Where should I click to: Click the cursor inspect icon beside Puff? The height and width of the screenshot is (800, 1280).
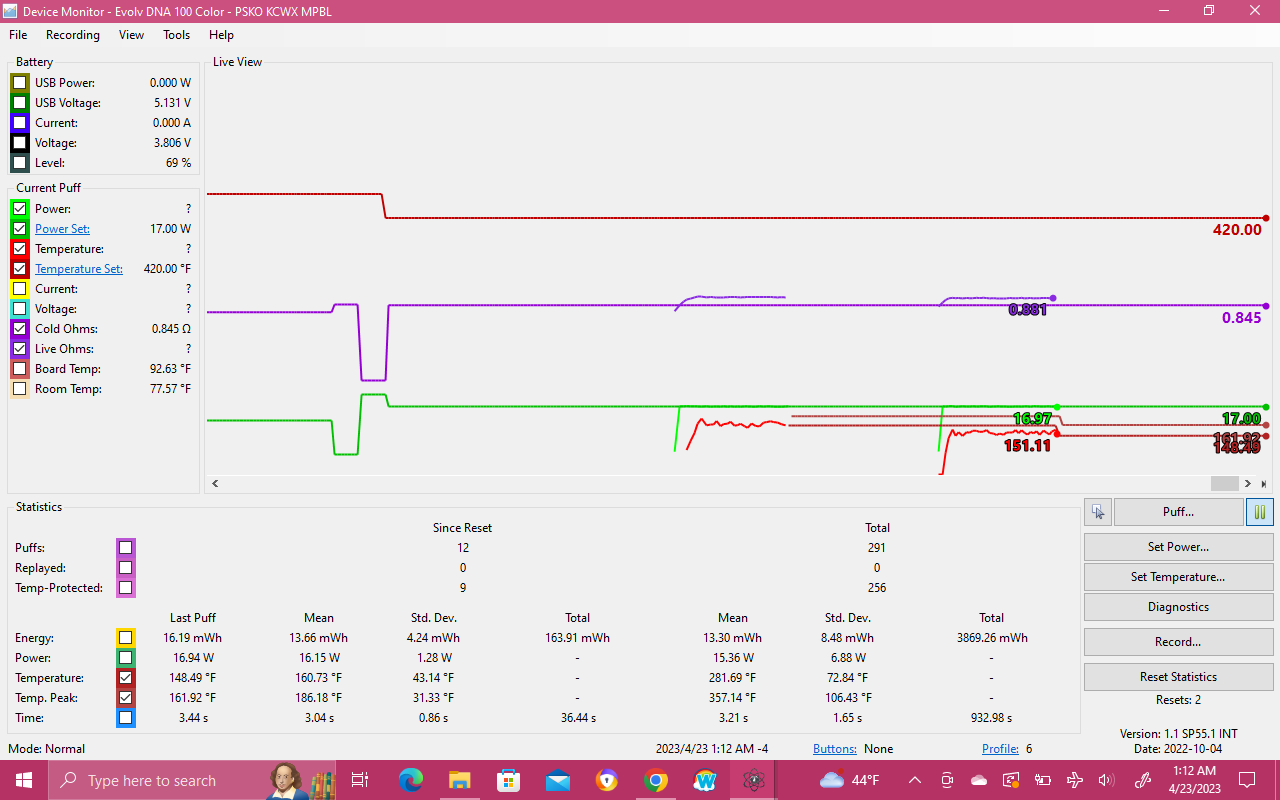pos(1098,512)
